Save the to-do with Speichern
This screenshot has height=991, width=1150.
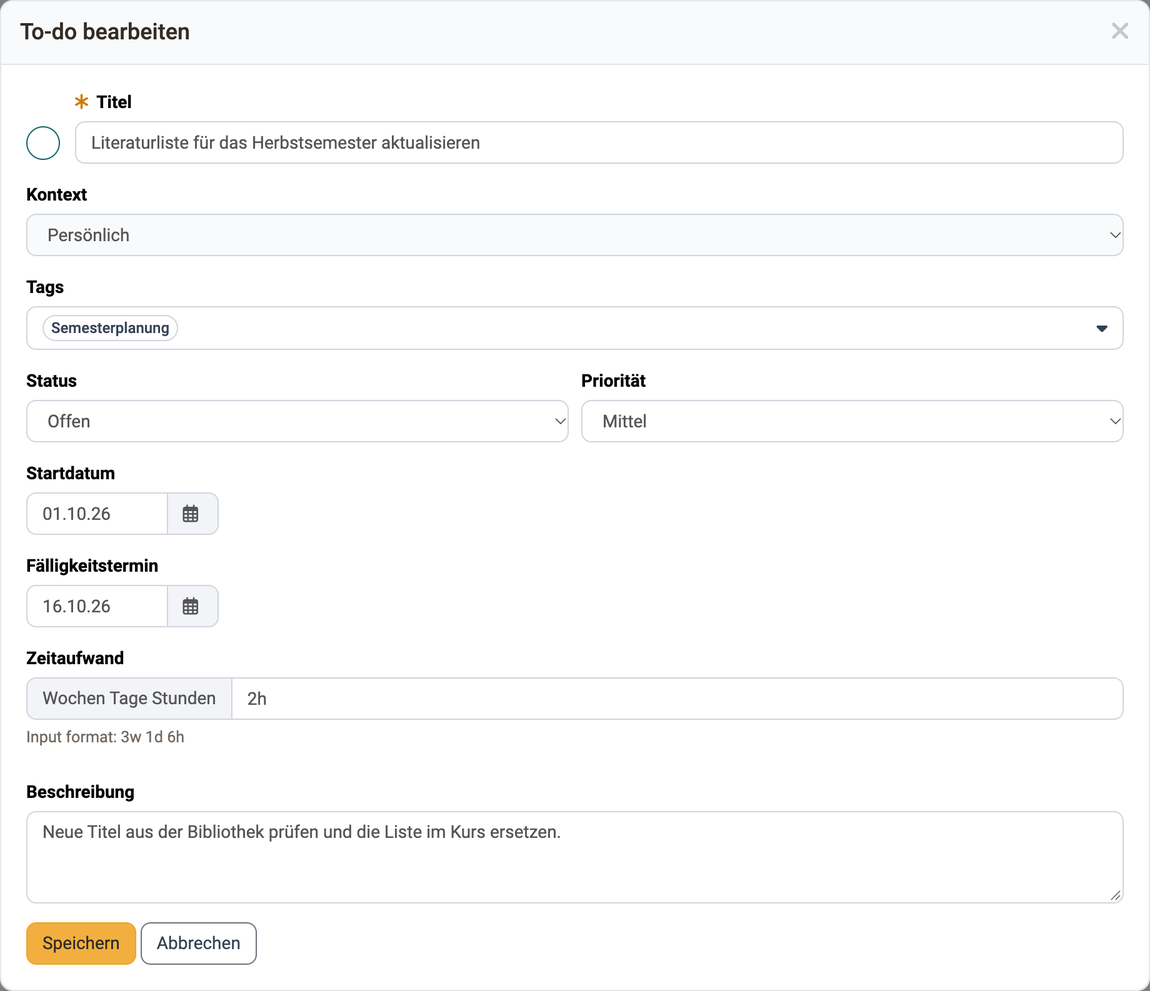81,943
